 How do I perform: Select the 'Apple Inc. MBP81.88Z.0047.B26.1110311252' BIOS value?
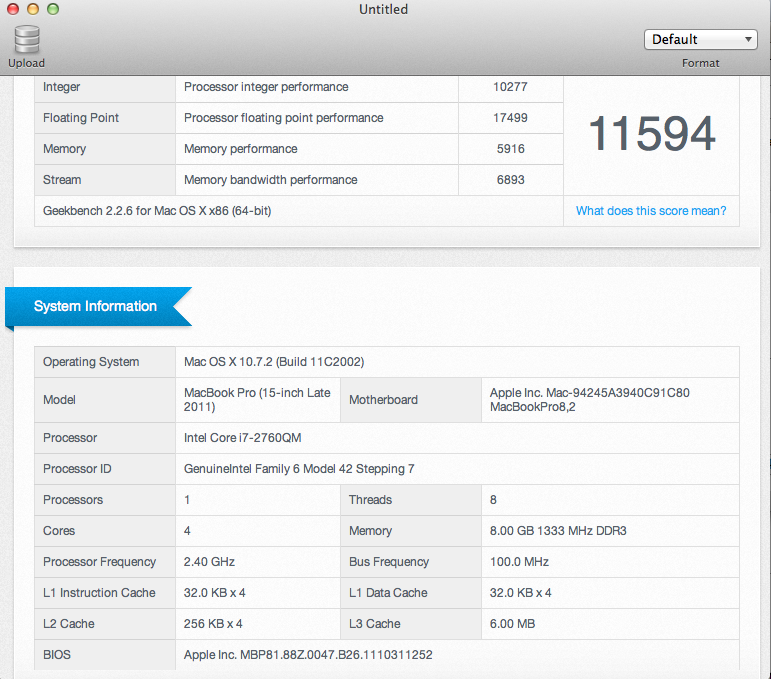click(x=308, y=655)
